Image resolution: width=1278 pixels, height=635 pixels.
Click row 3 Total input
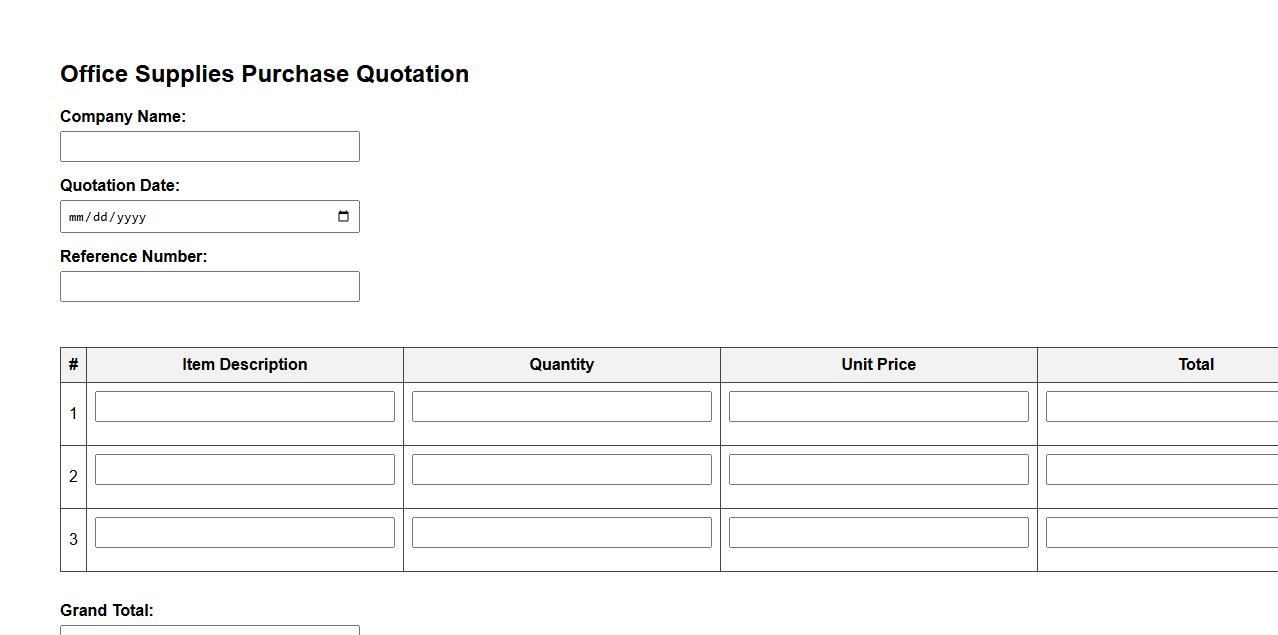(1161, 532)
